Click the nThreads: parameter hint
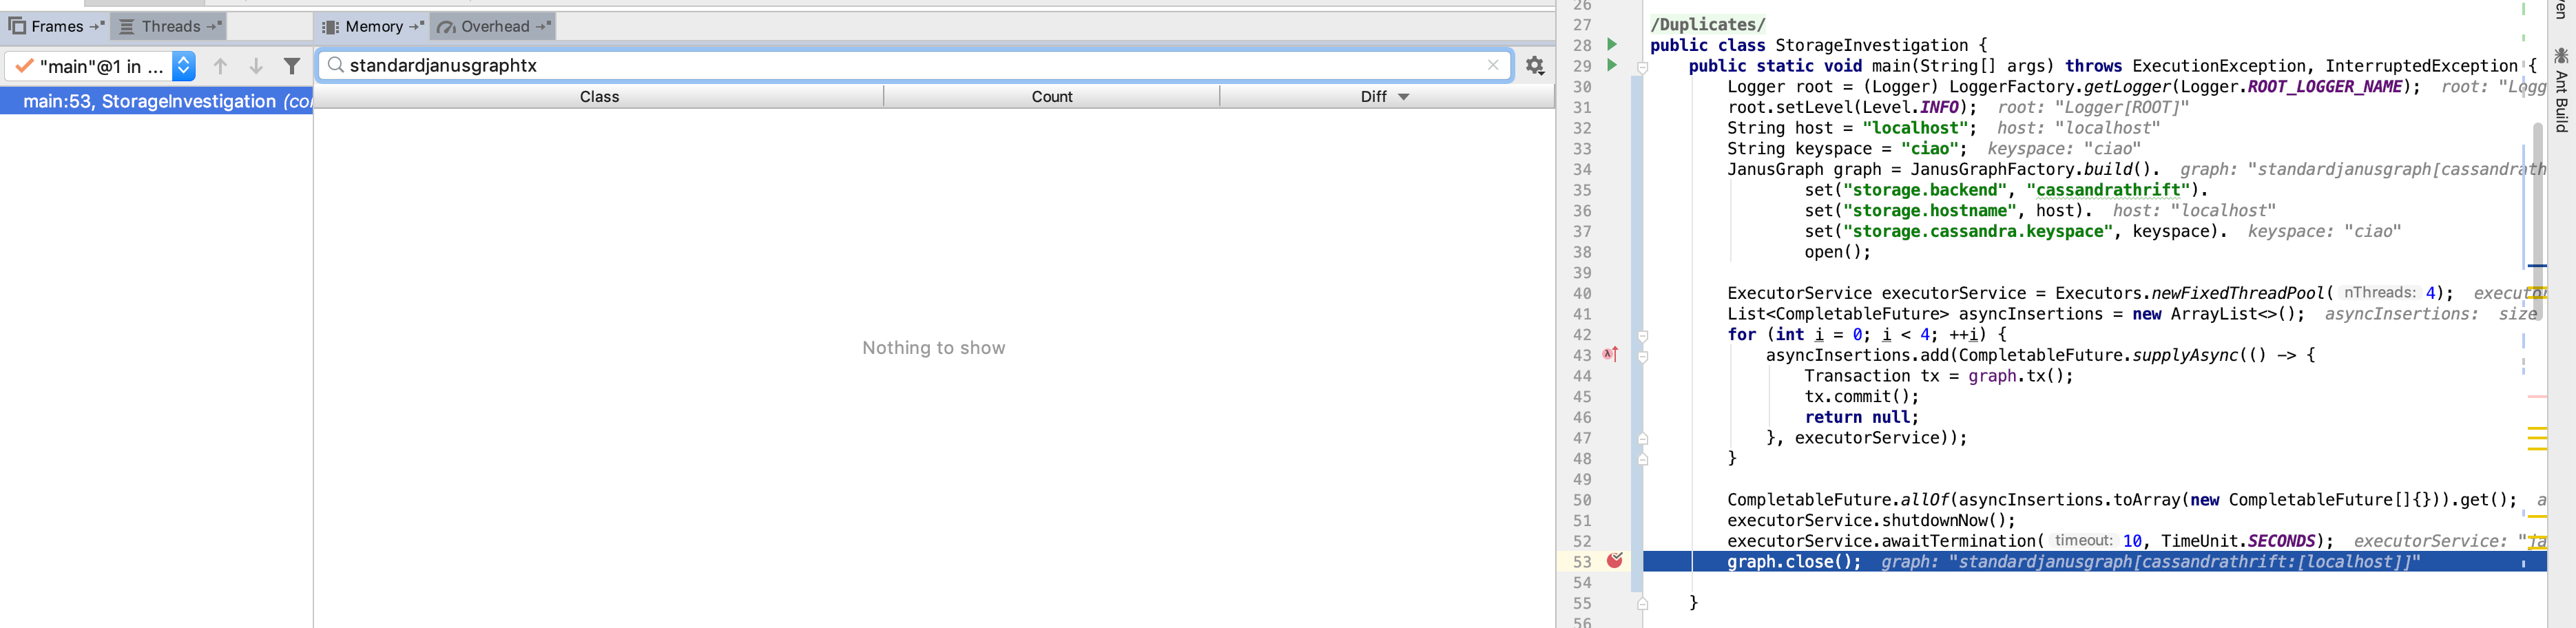 [2379, 293]
